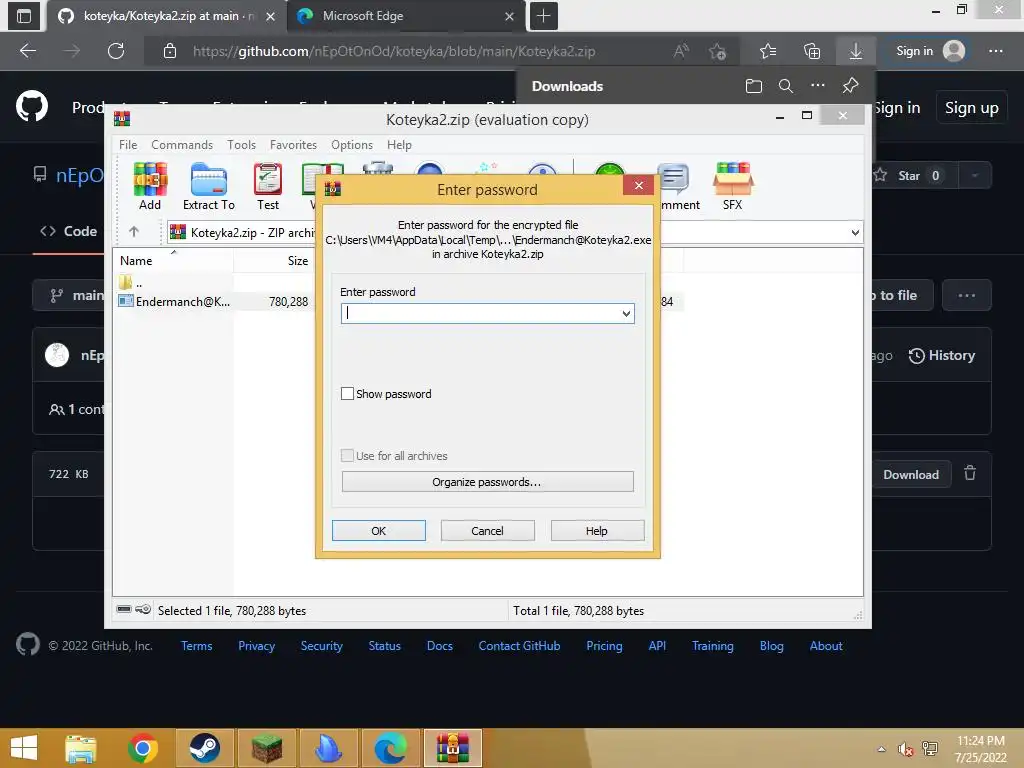Open the Help menu in WinRAR
This screenshot has width=1024, height=768.
[x=399, y=144]
